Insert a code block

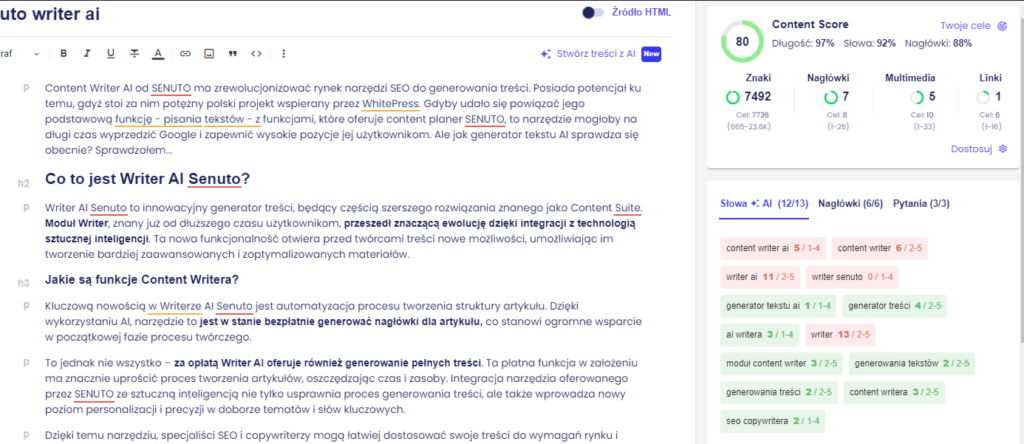pos(256,54)
